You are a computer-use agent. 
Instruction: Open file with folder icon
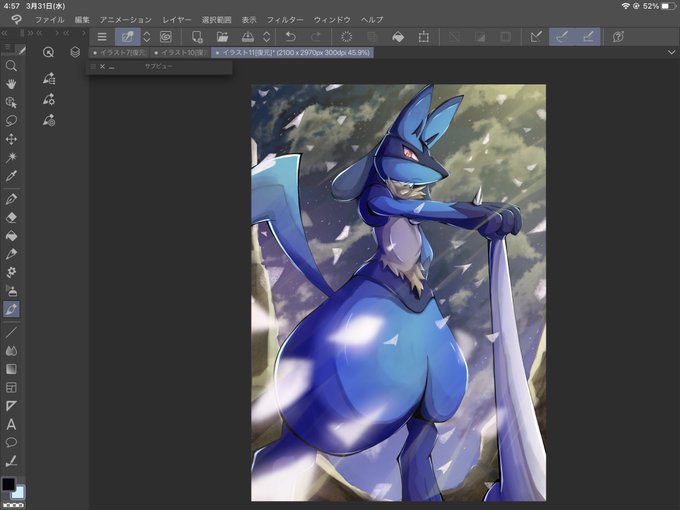pyautogui.click(x=222, y=37)
